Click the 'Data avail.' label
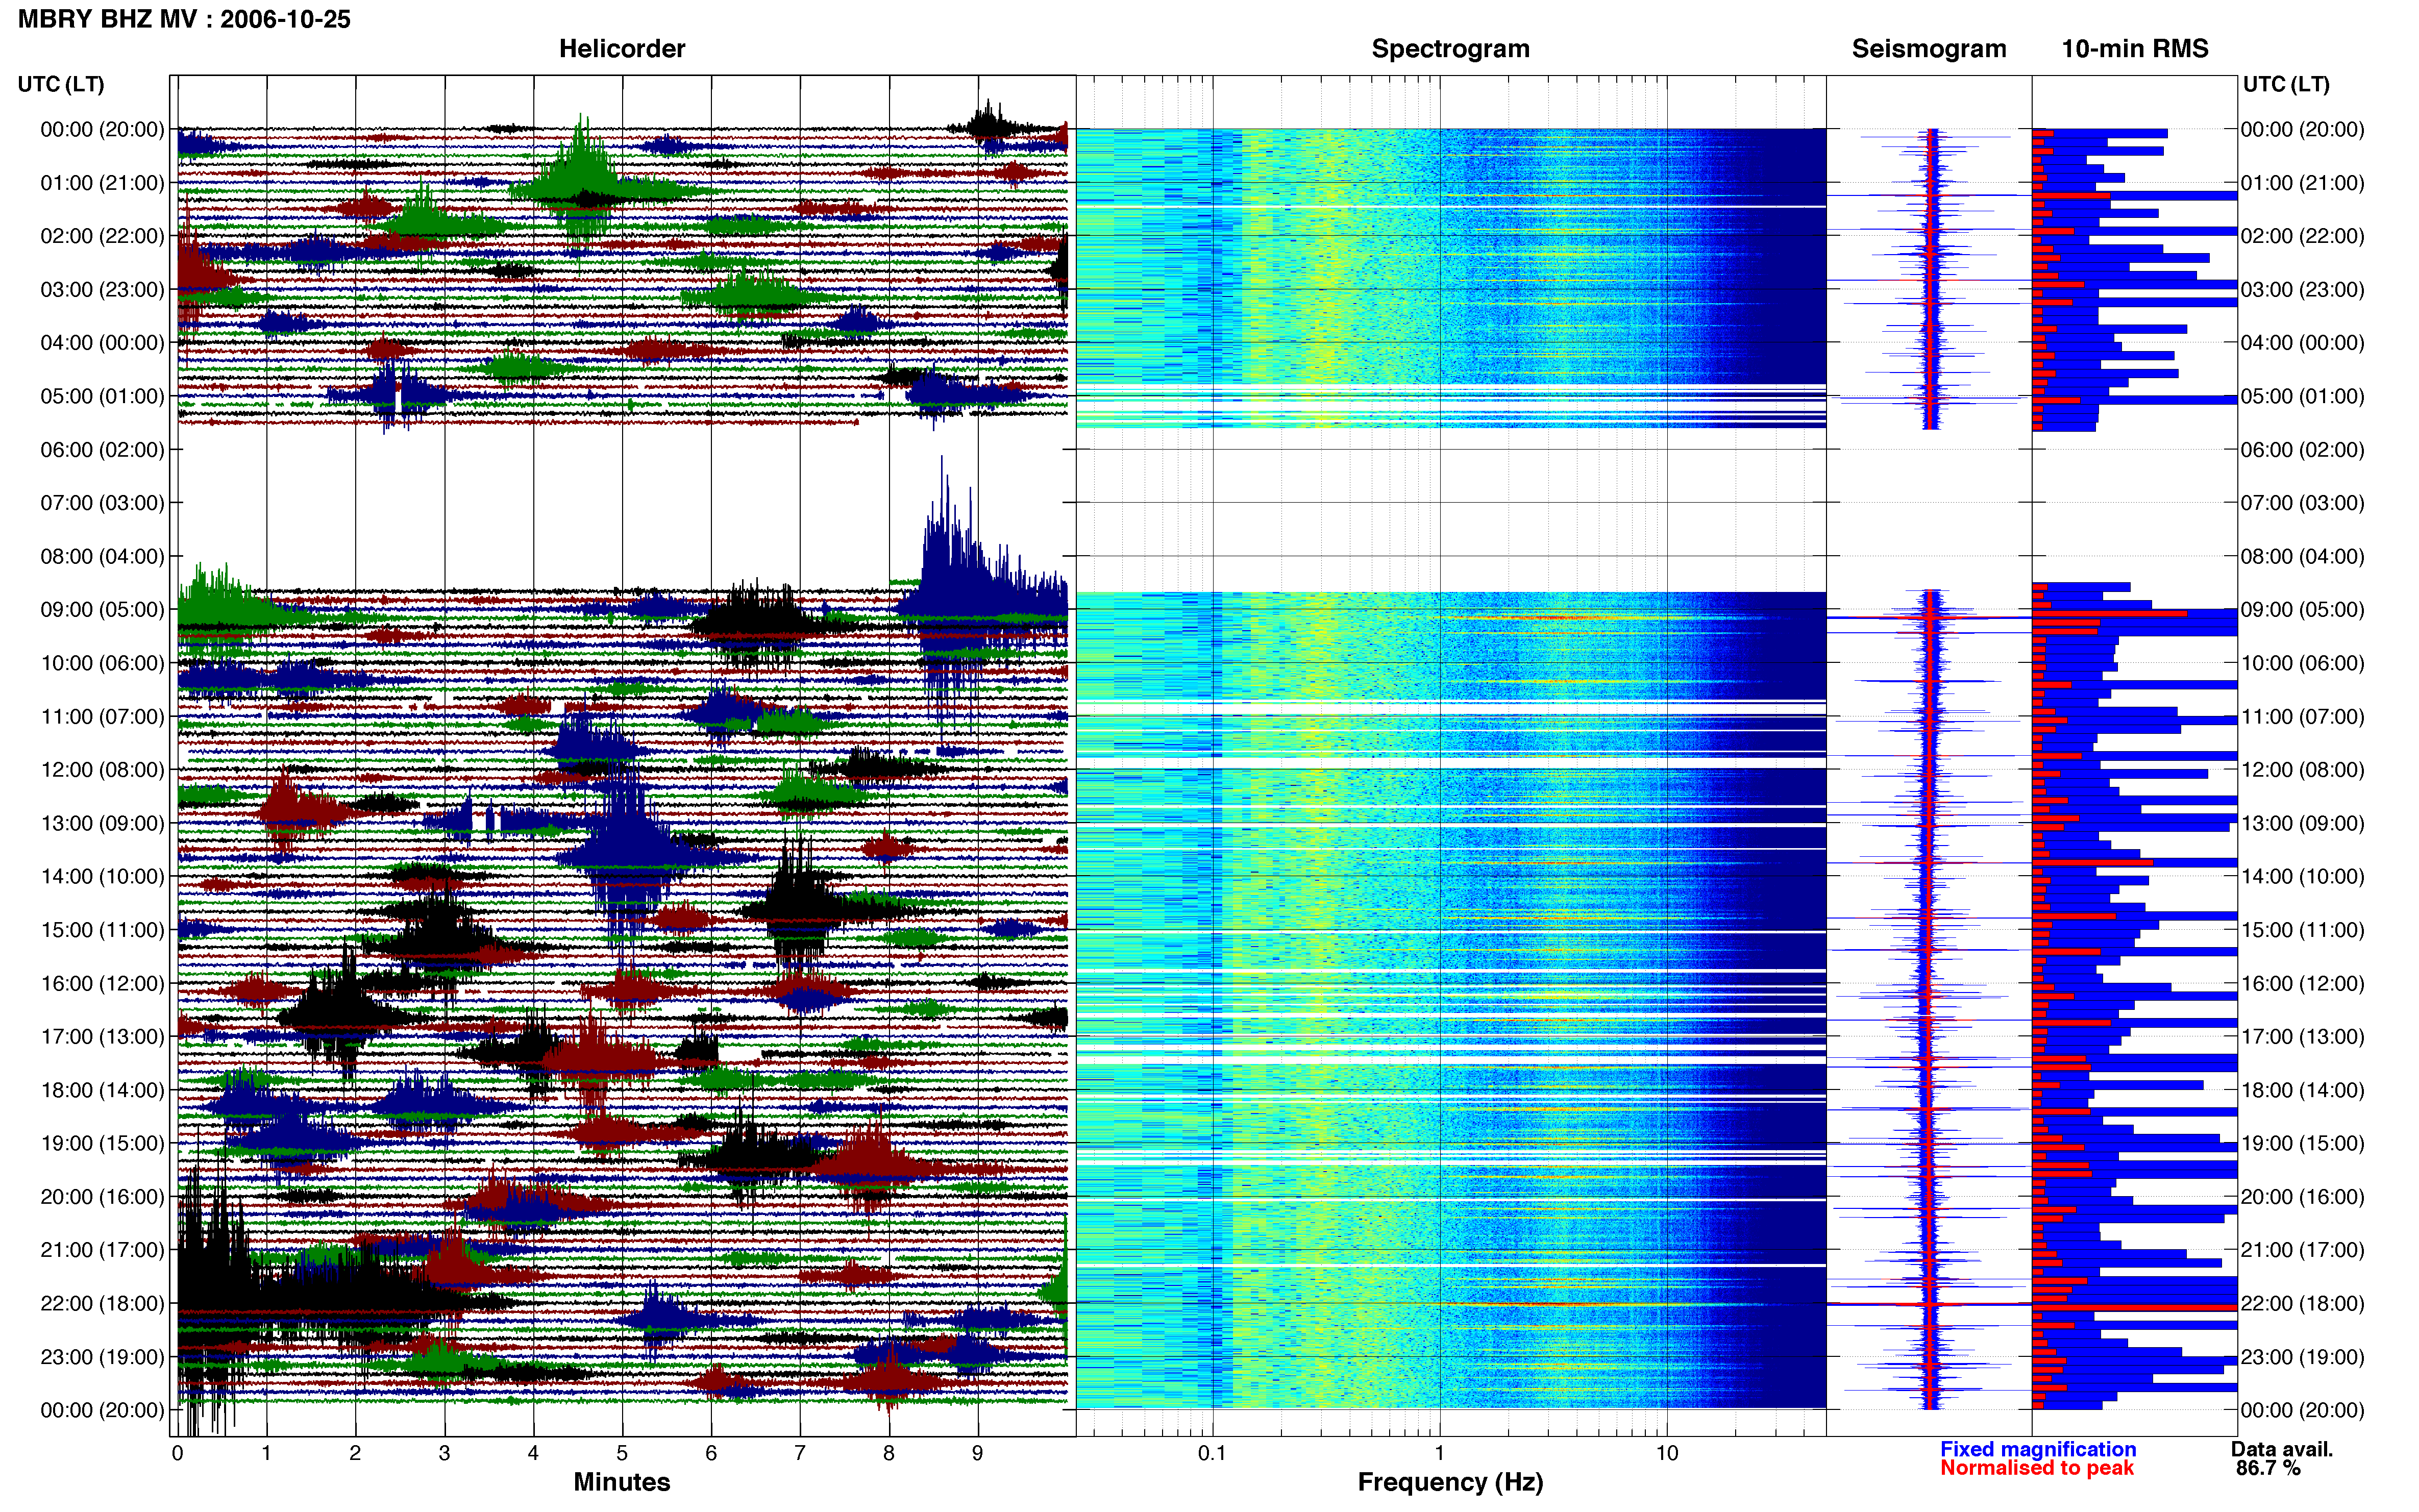This screenshot has width=2419, height=1512. [2282, 1449]
